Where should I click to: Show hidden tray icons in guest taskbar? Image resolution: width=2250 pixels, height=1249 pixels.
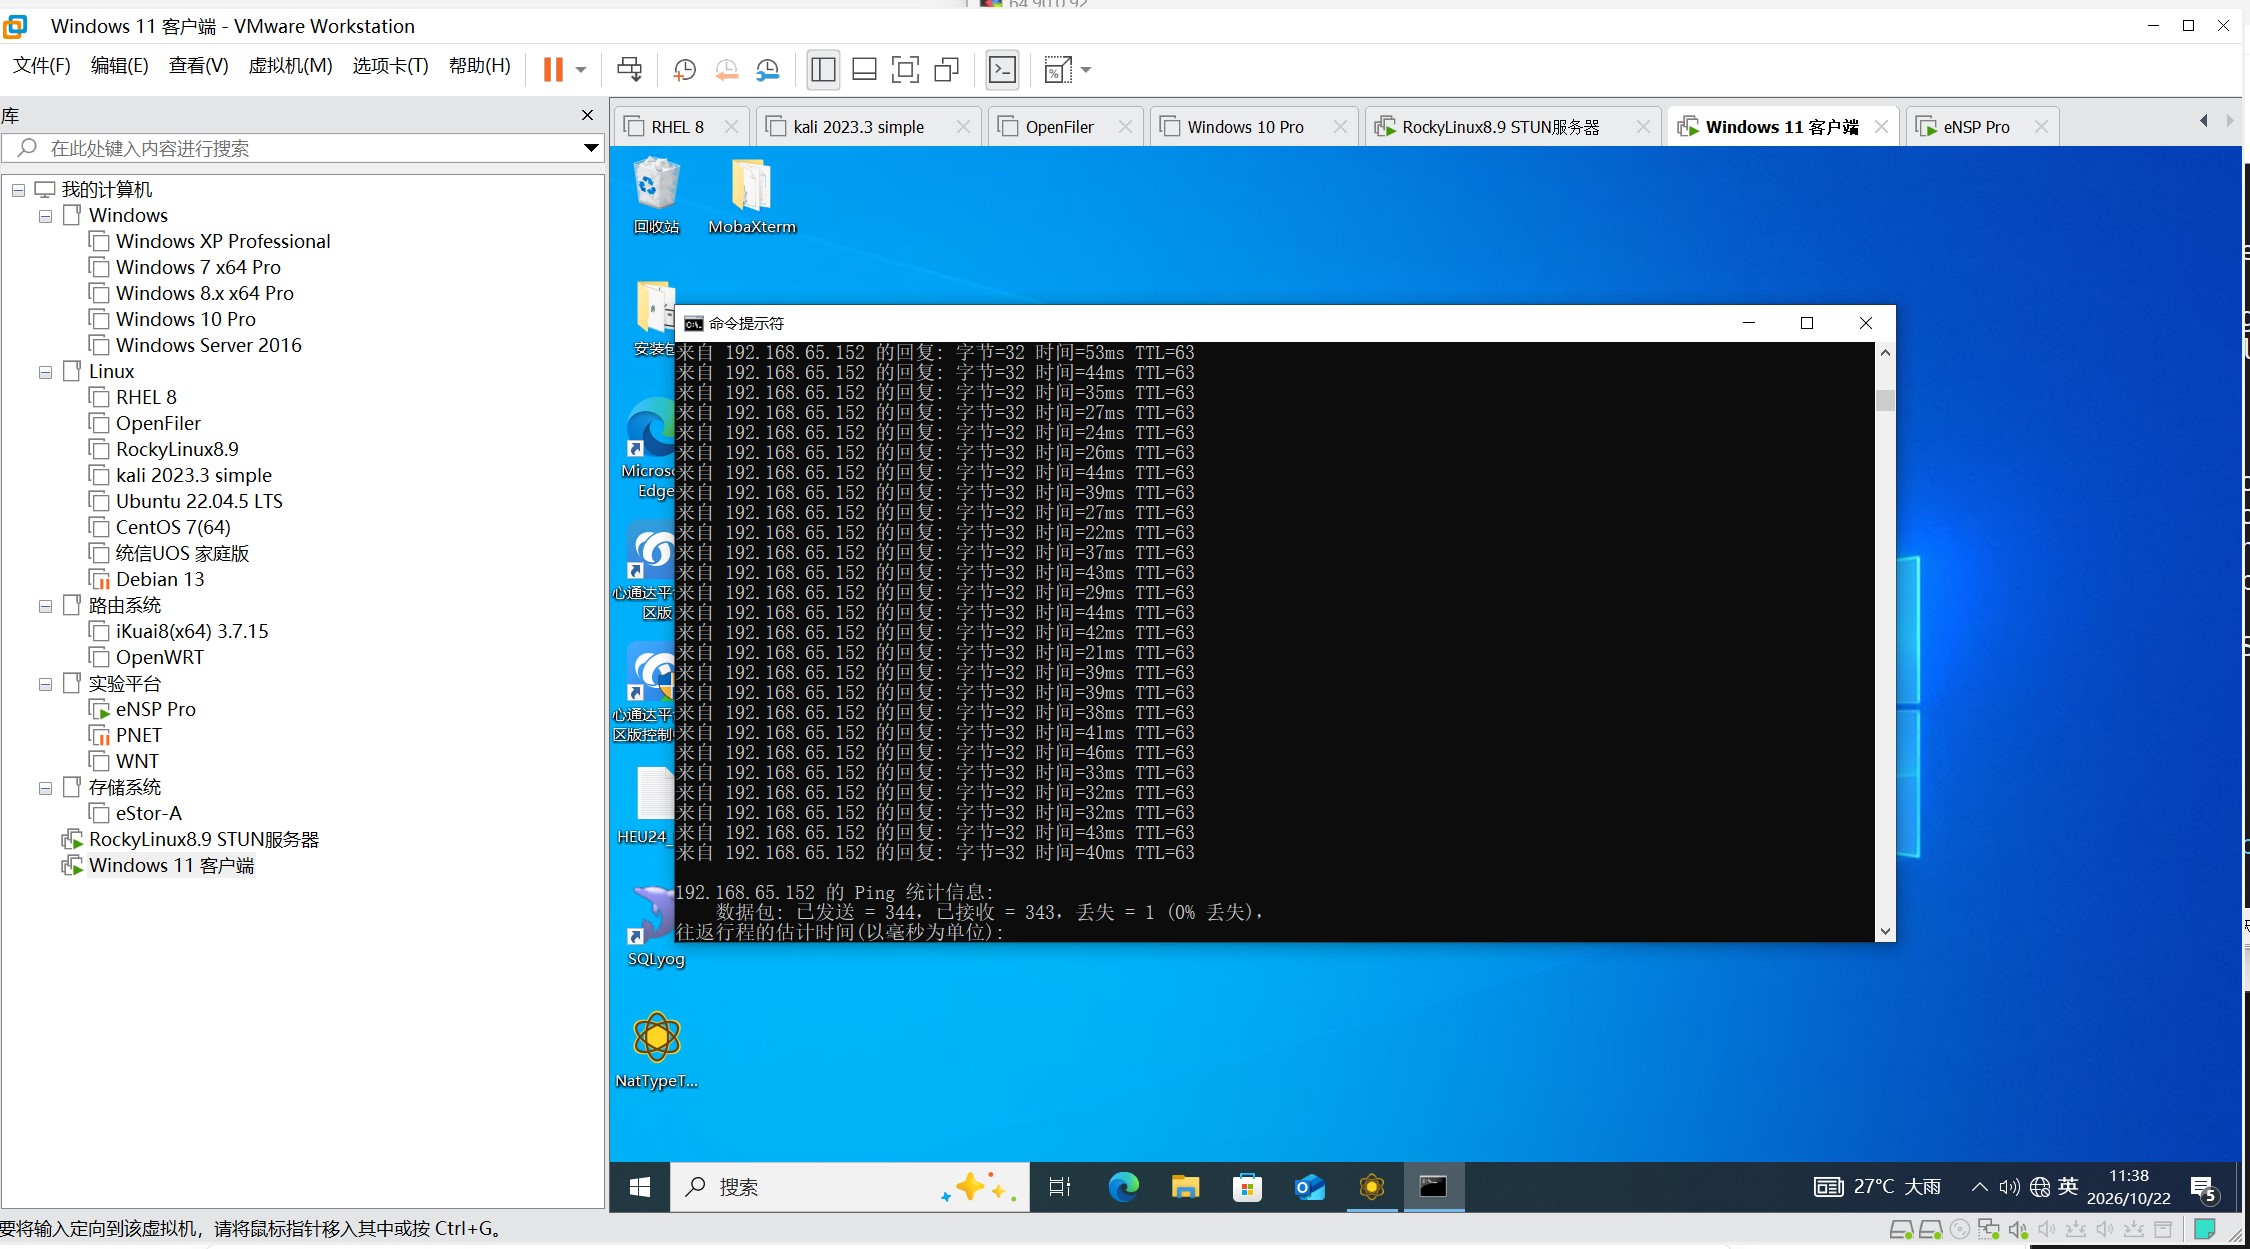point(1979,1187)
